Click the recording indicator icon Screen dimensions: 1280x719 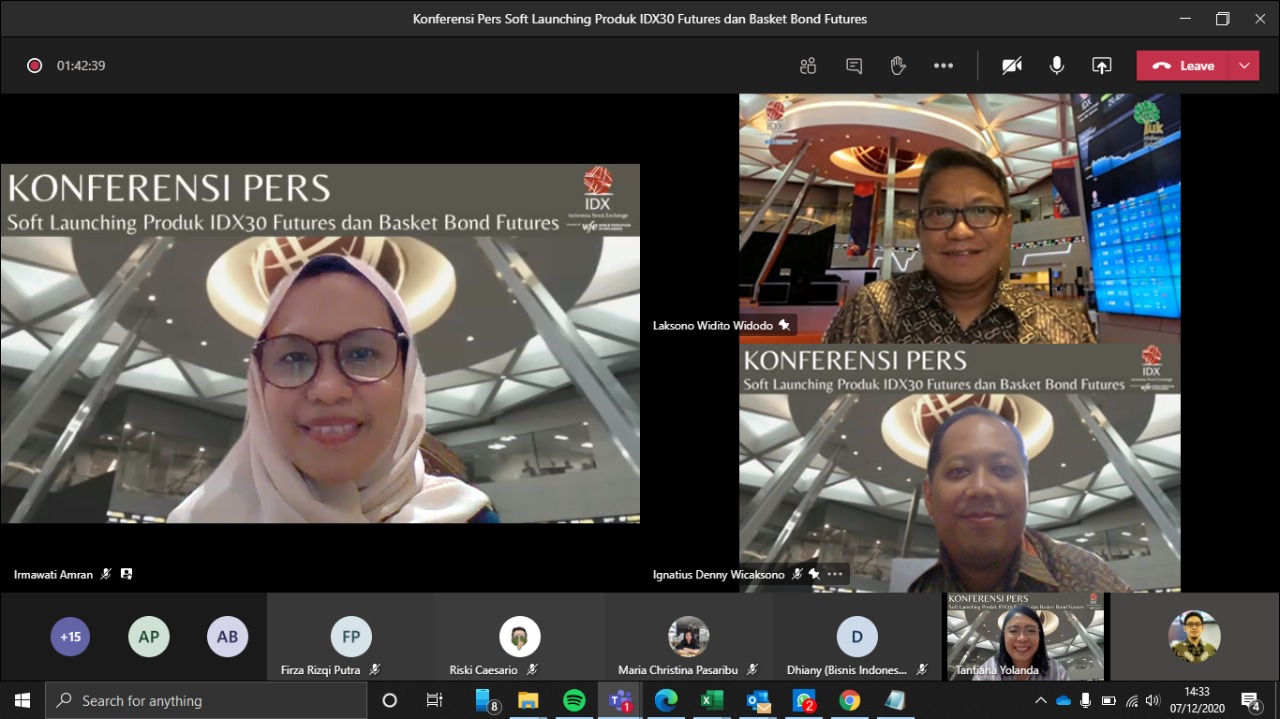[x=34, y=66]
